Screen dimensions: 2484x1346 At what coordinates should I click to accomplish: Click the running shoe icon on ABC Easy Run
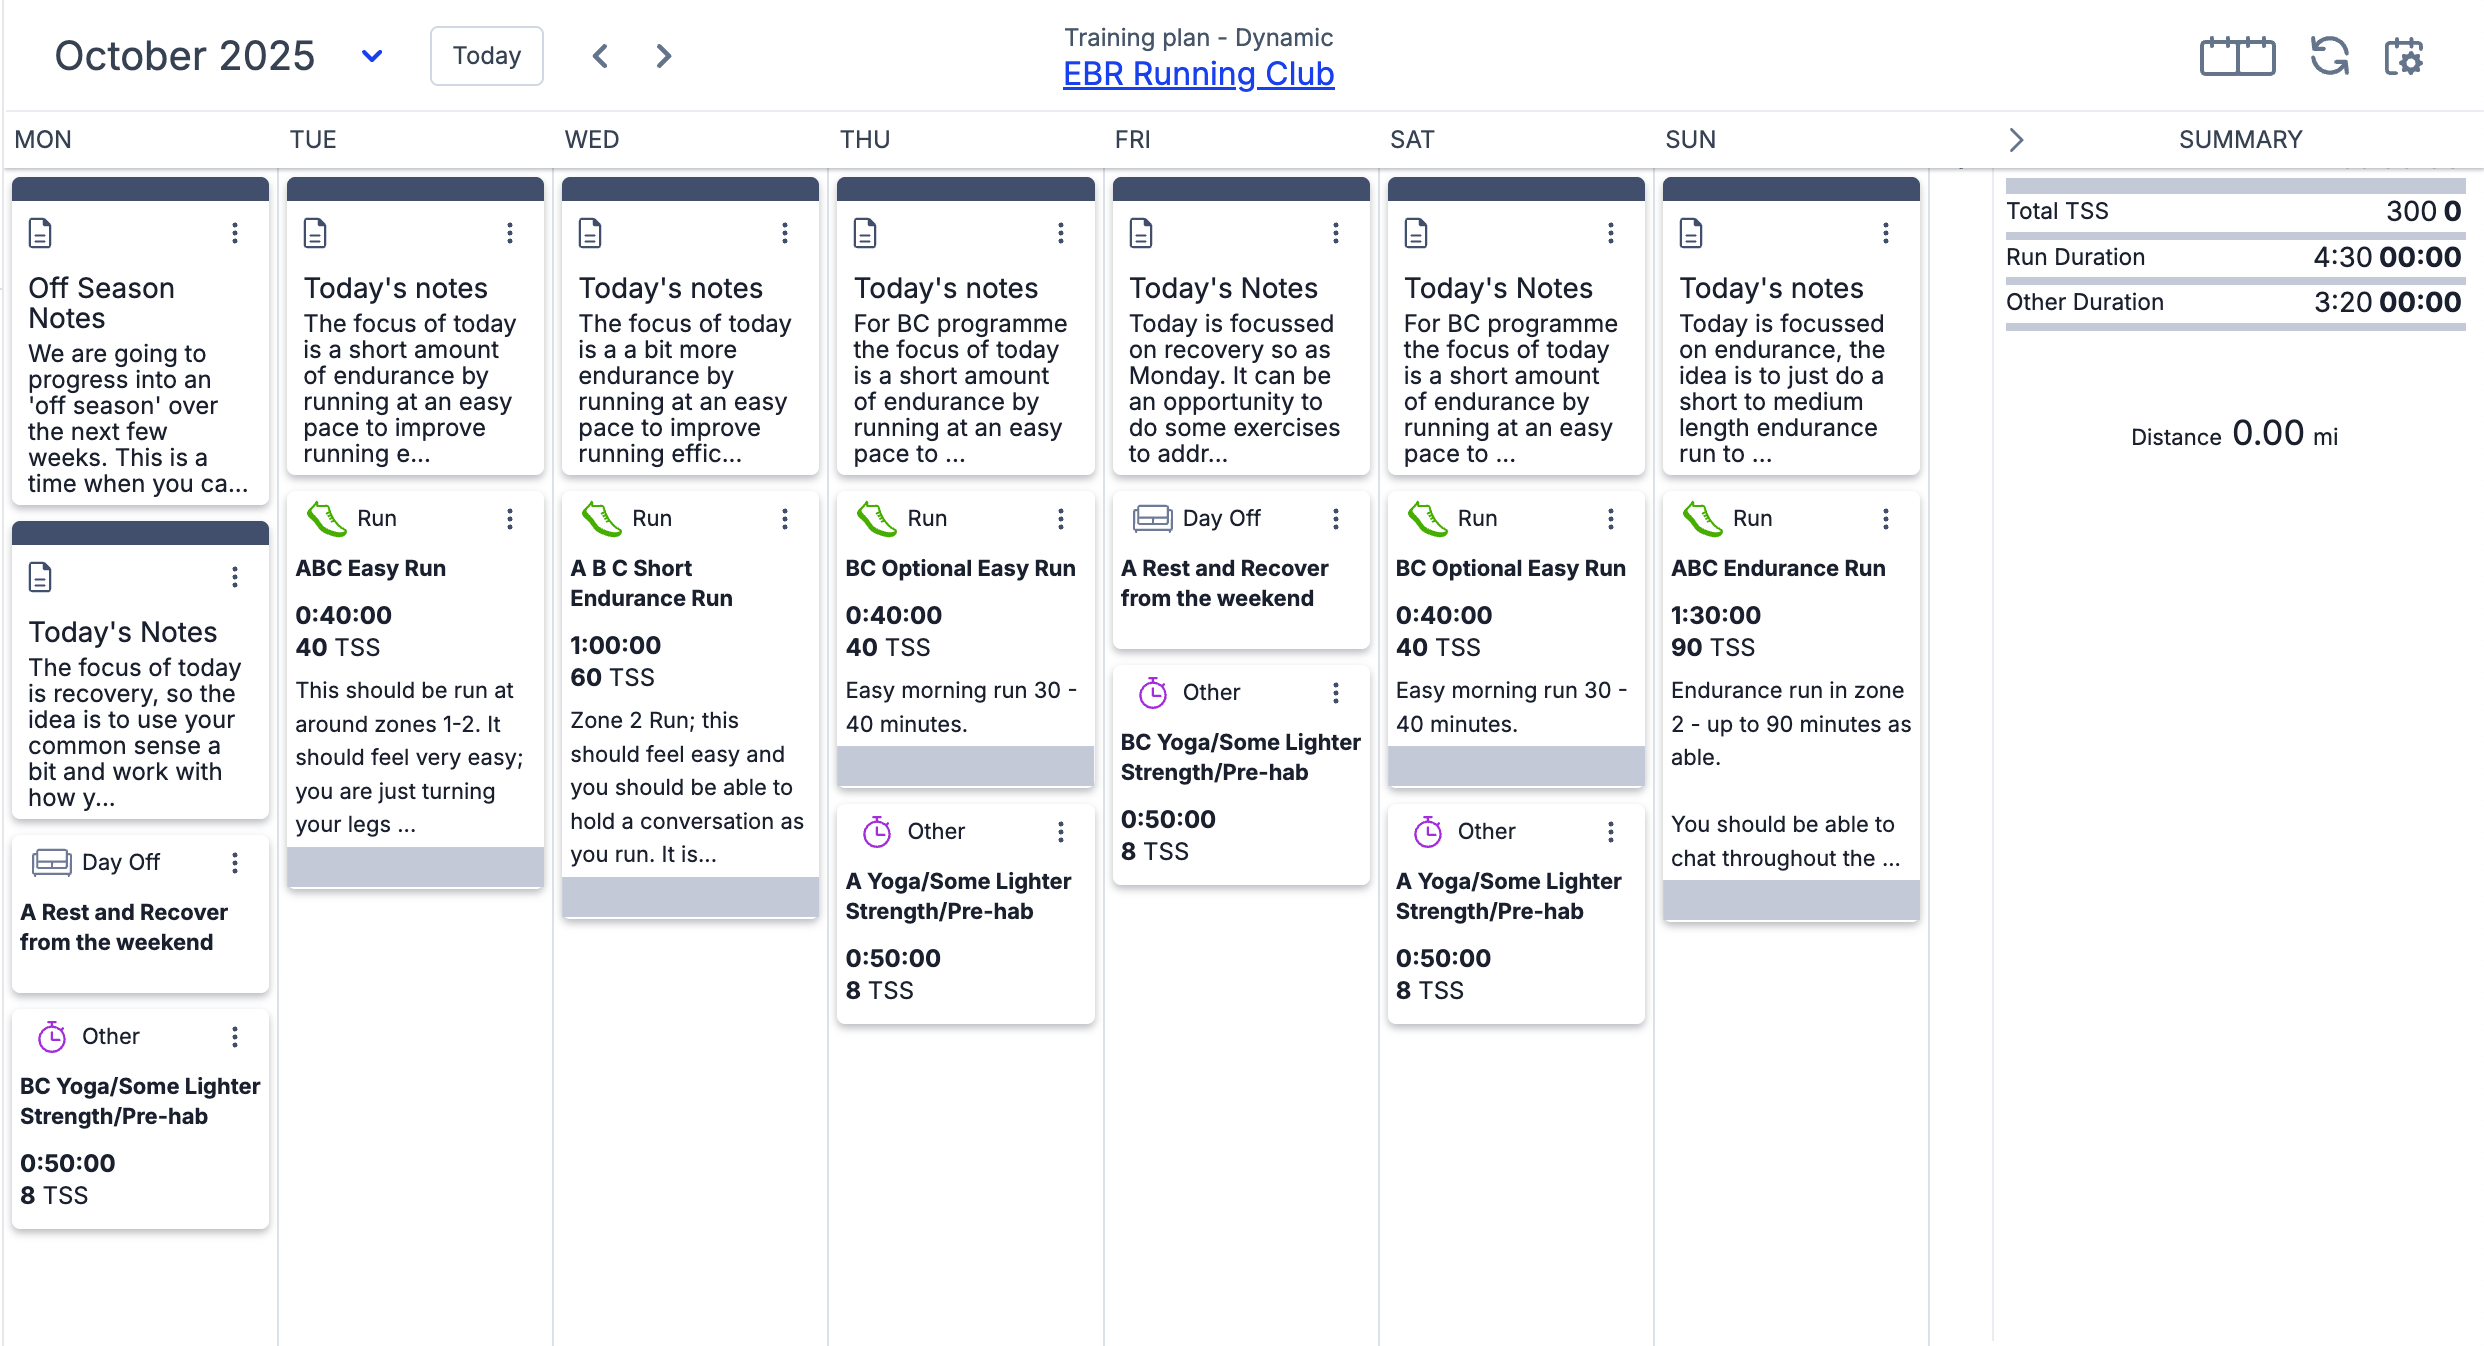pos(326,519)
